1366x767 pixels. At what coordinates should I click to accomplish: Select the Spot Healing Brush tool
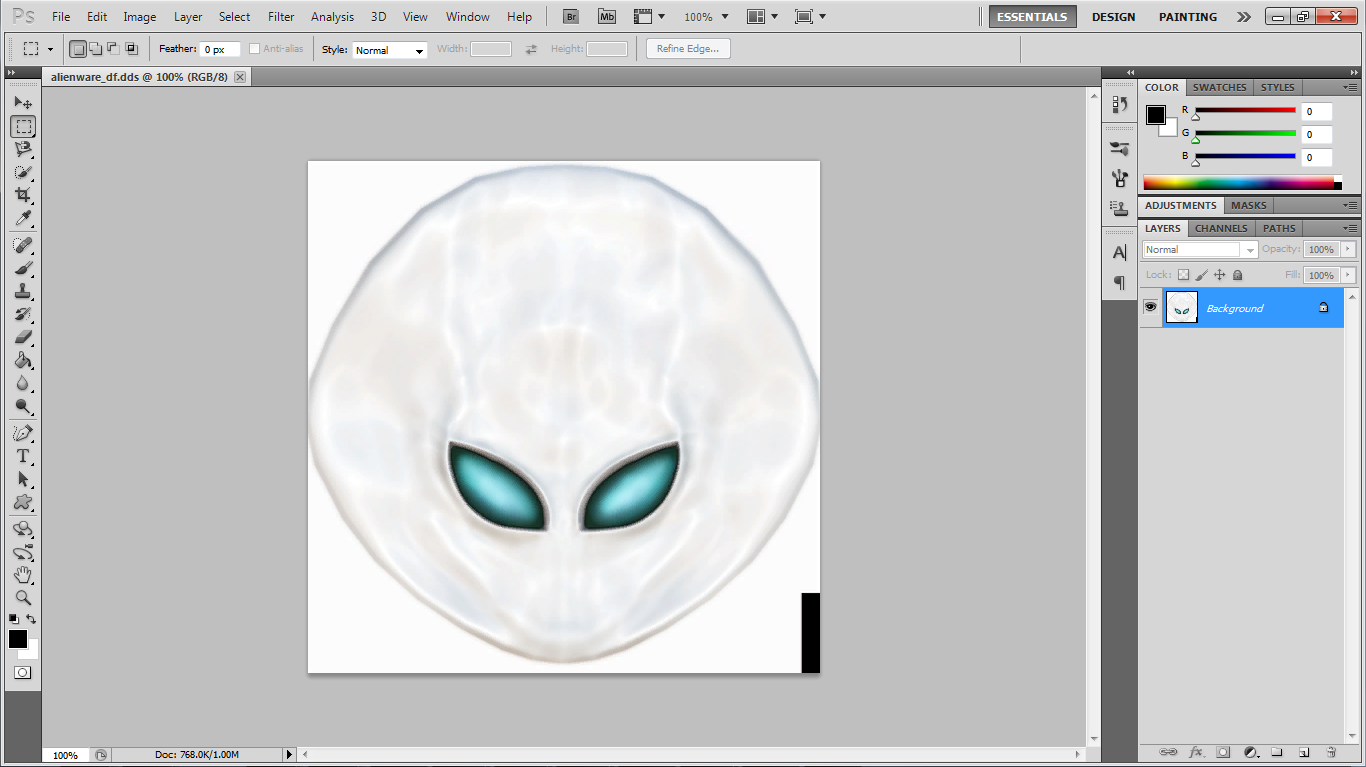tap(23, 245)
